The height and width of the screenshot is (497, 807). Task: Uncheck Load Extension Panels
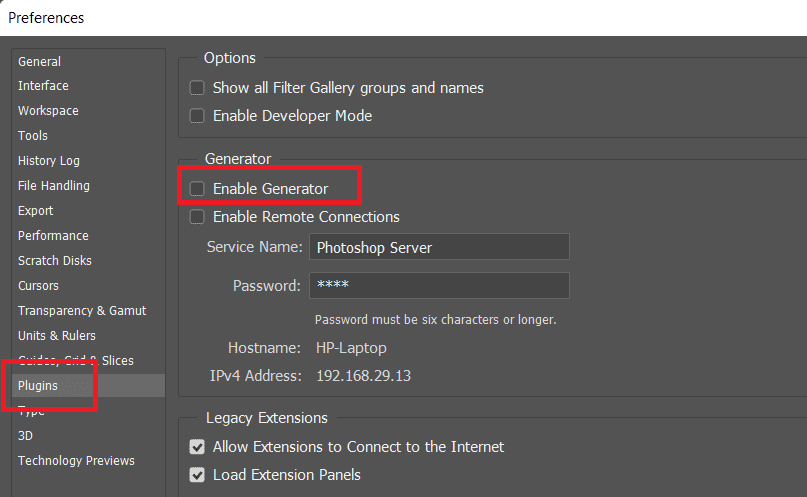click(x=197, y=474)
